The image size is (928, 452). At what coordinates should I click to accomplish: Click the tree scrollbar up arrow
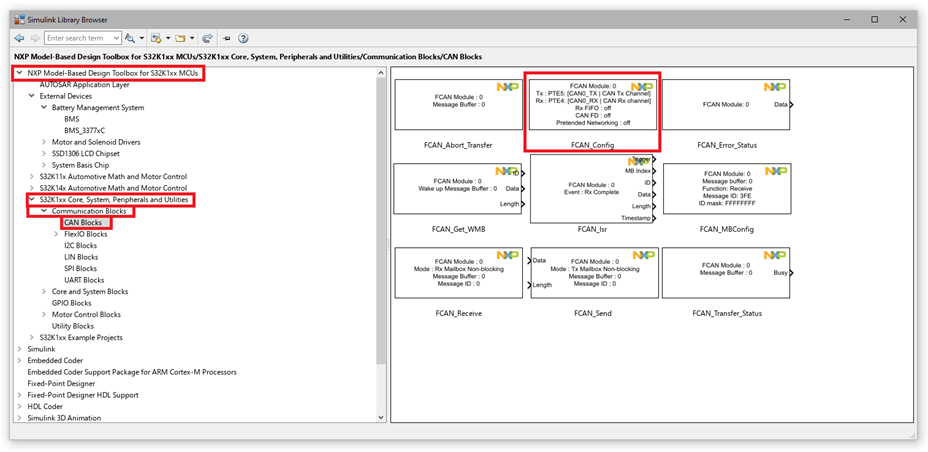pos(381,72)
